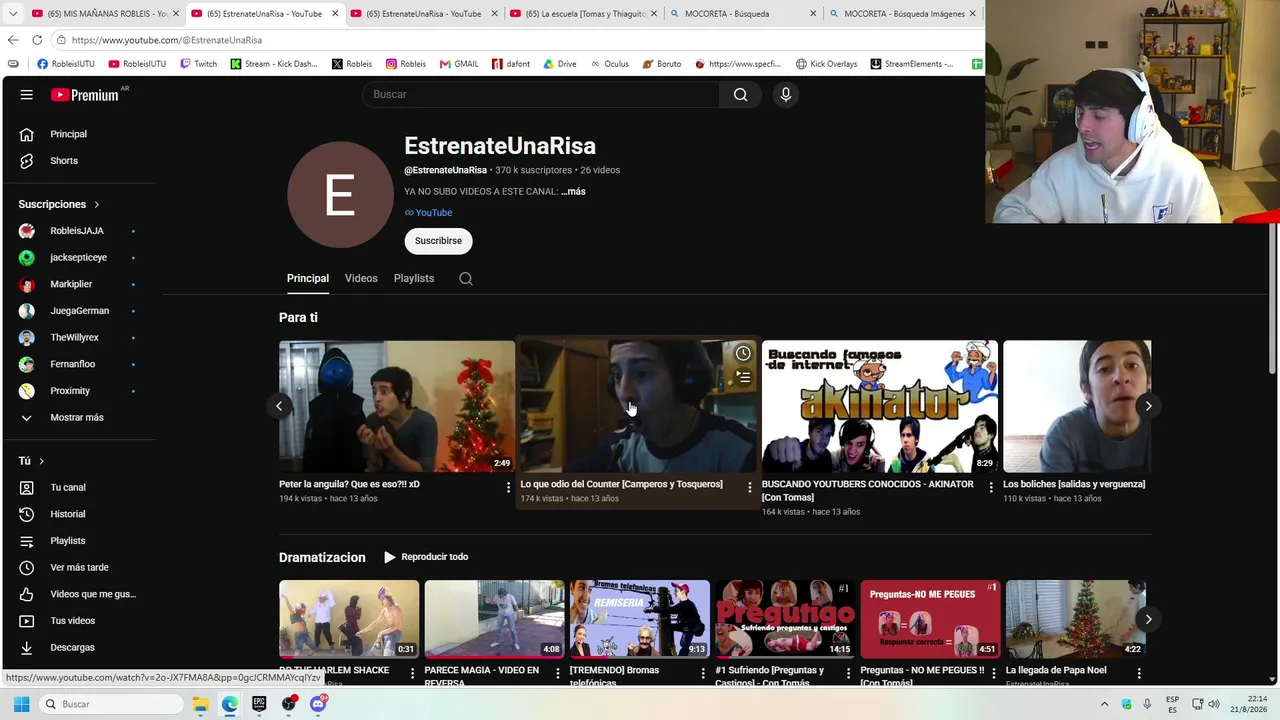
Task: Select the channel Principal tab
Action: [308, 278]
